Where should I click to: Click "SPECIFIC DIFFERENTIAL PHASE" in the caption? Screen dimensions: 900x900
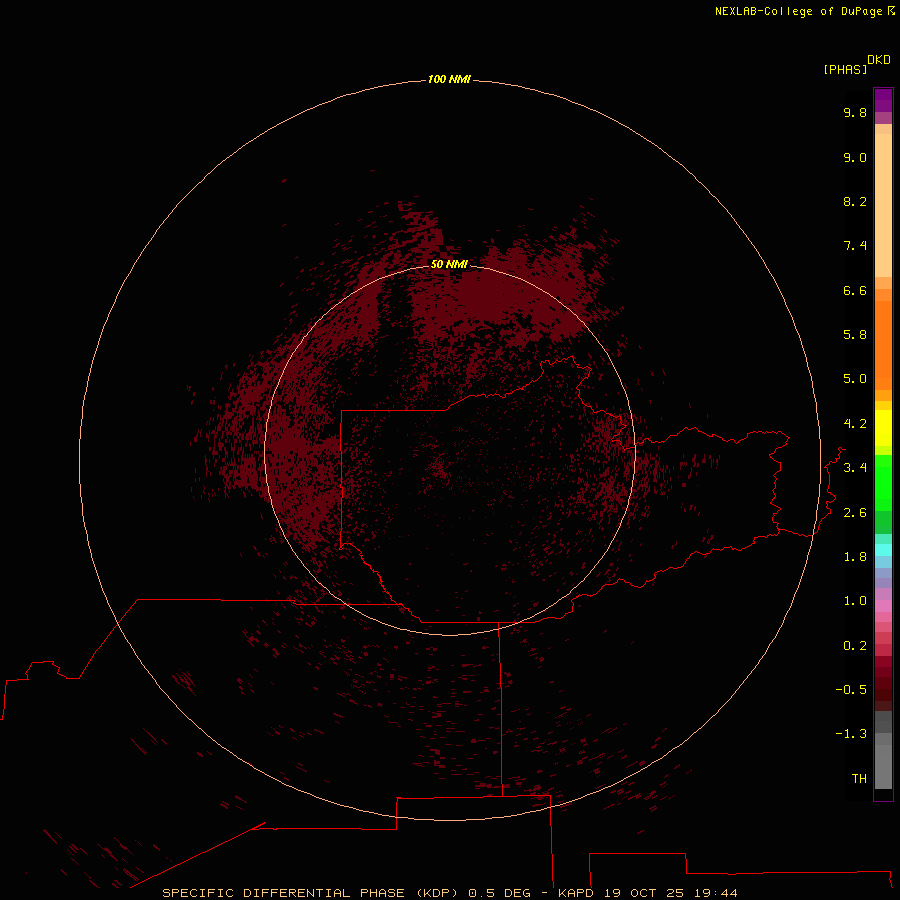284,893
